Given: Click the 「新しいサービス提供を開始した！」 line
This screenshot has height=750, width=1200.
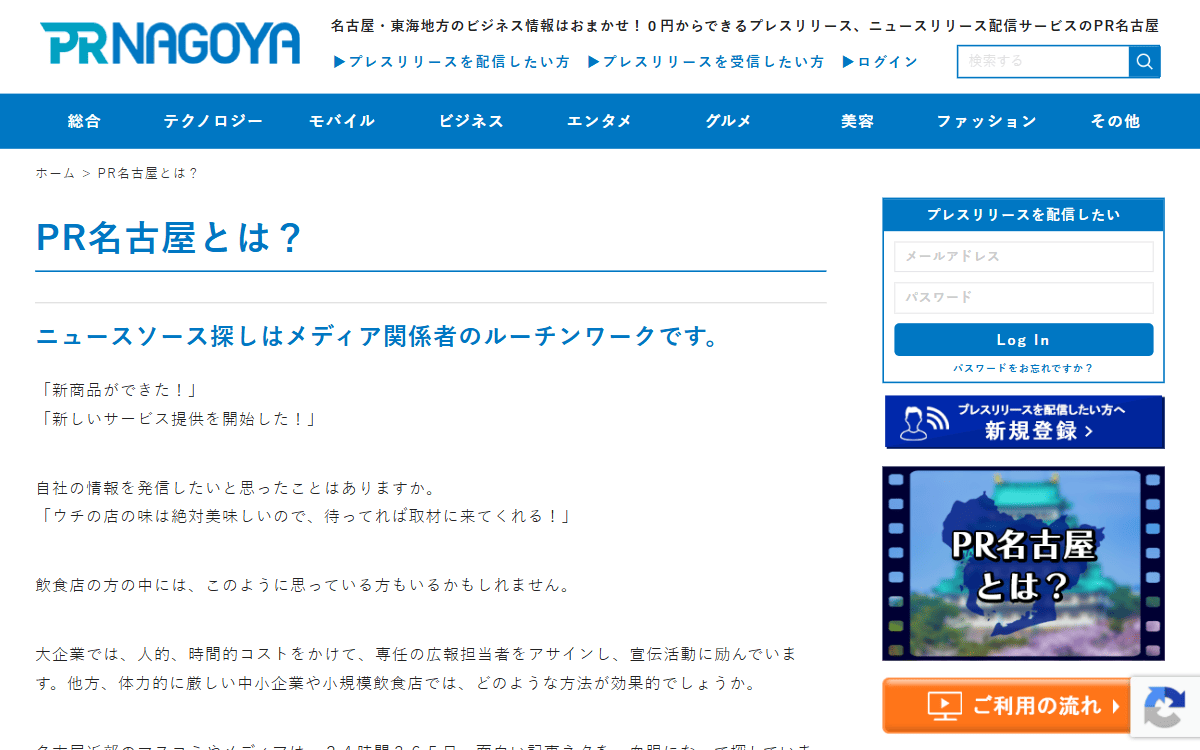Looking at the screenshot, I should [178, 419].
